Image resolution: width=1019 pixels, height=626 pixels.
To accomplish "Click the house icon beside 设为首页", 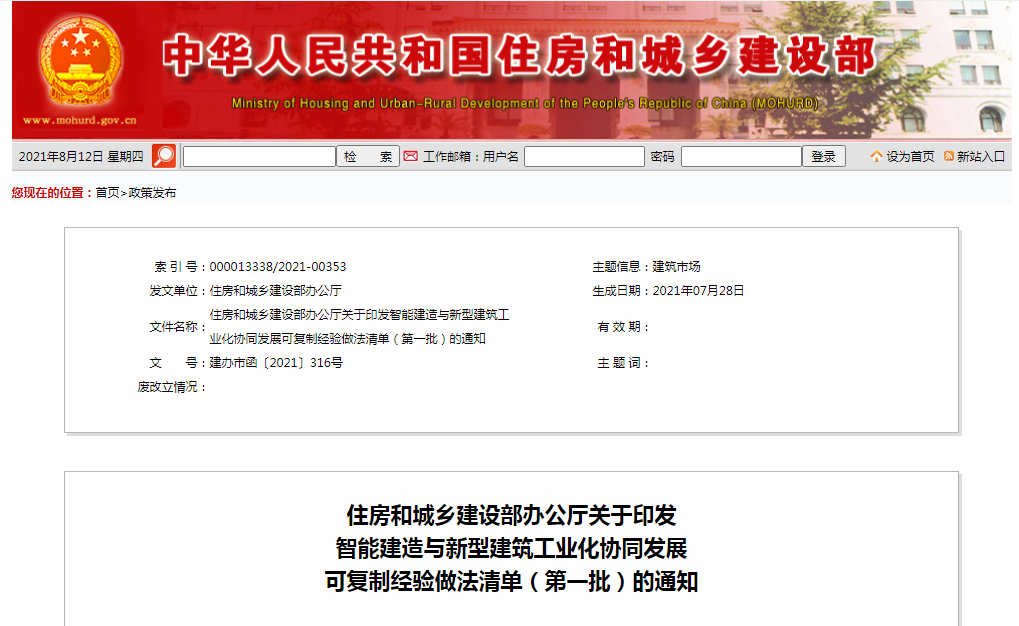I will pyautogui.click(x=877, y=156).
